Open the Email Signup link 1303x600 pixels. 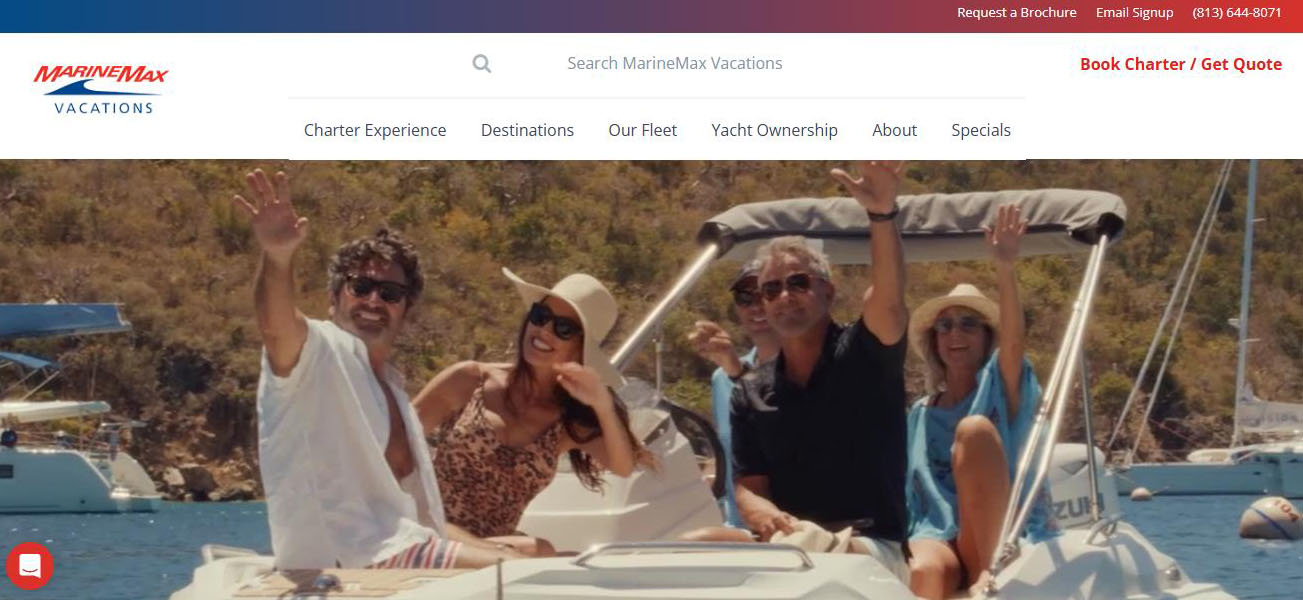coord(1134,13)
